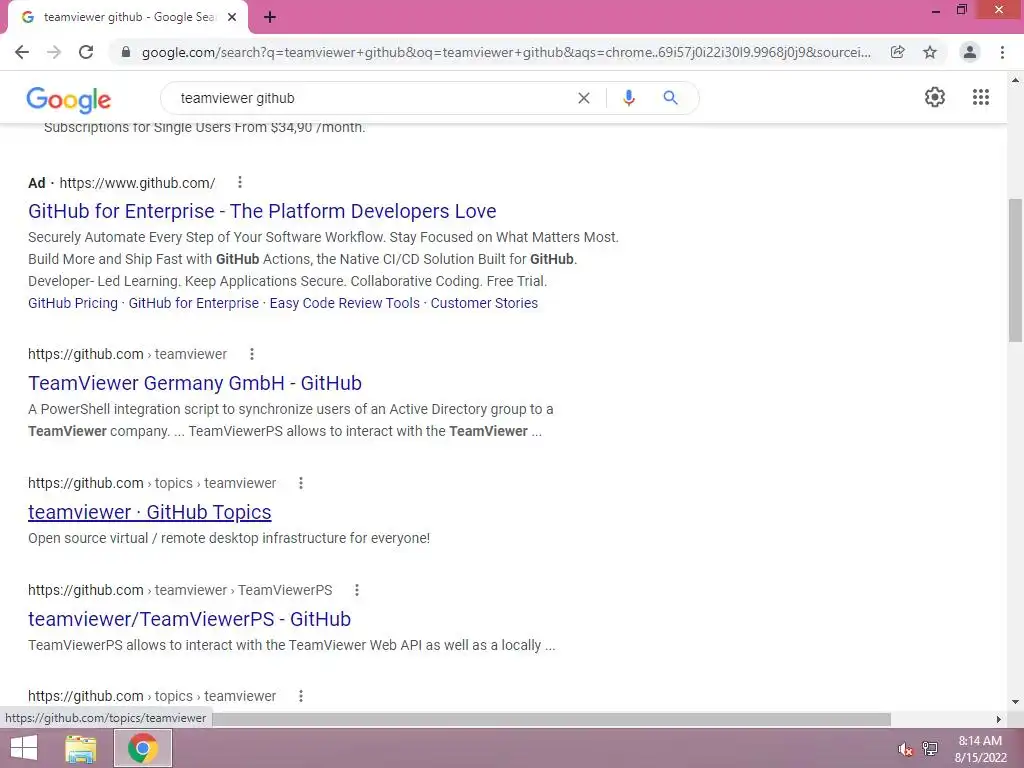
Task: Open TeamViewer Germany GmbH - GitHub result
Action: coord(195,383)
